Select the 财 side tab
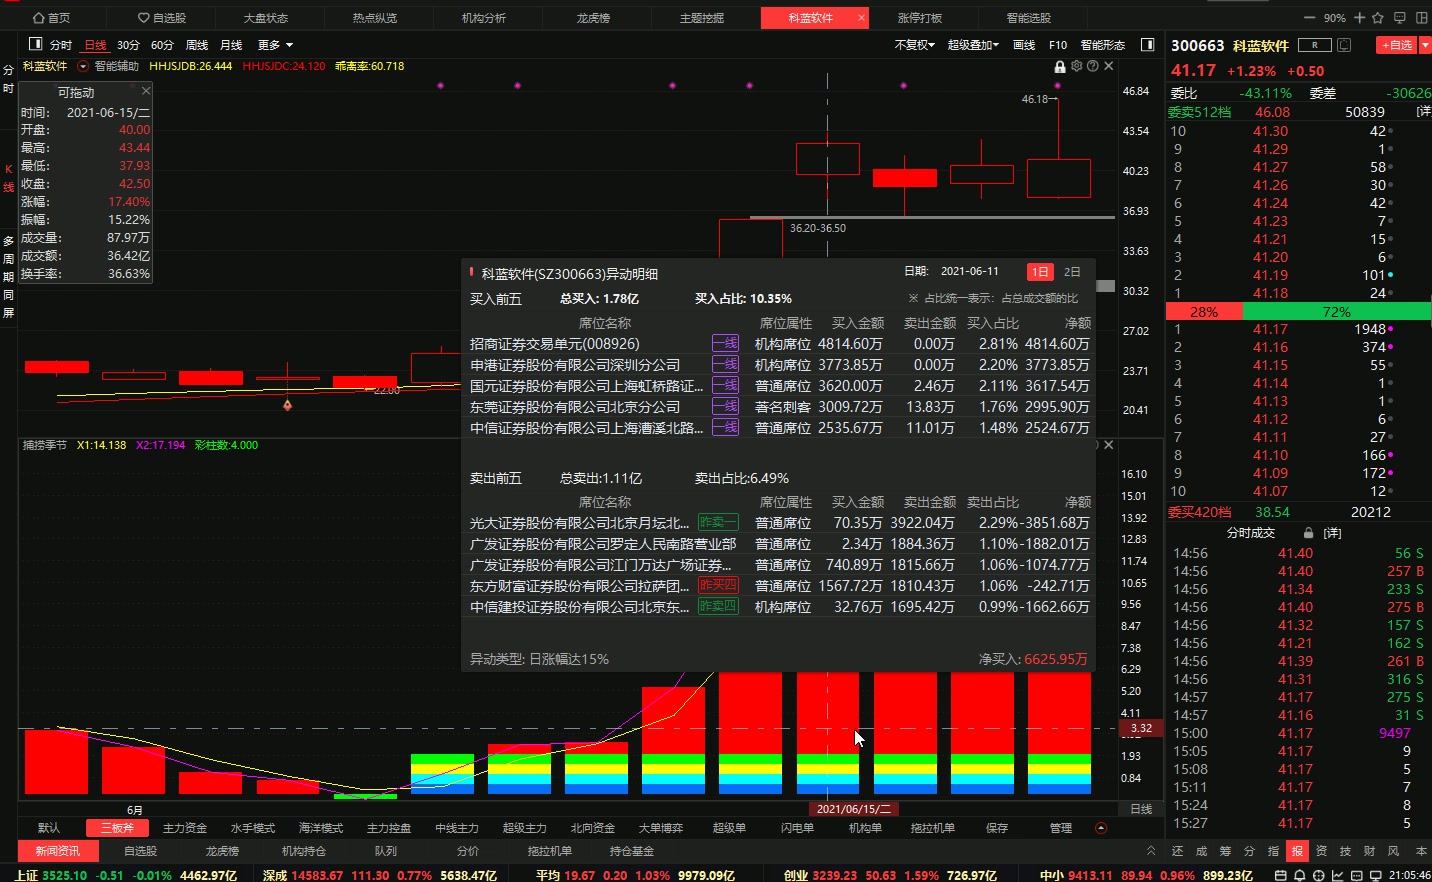 click(x=1369, y=851)
